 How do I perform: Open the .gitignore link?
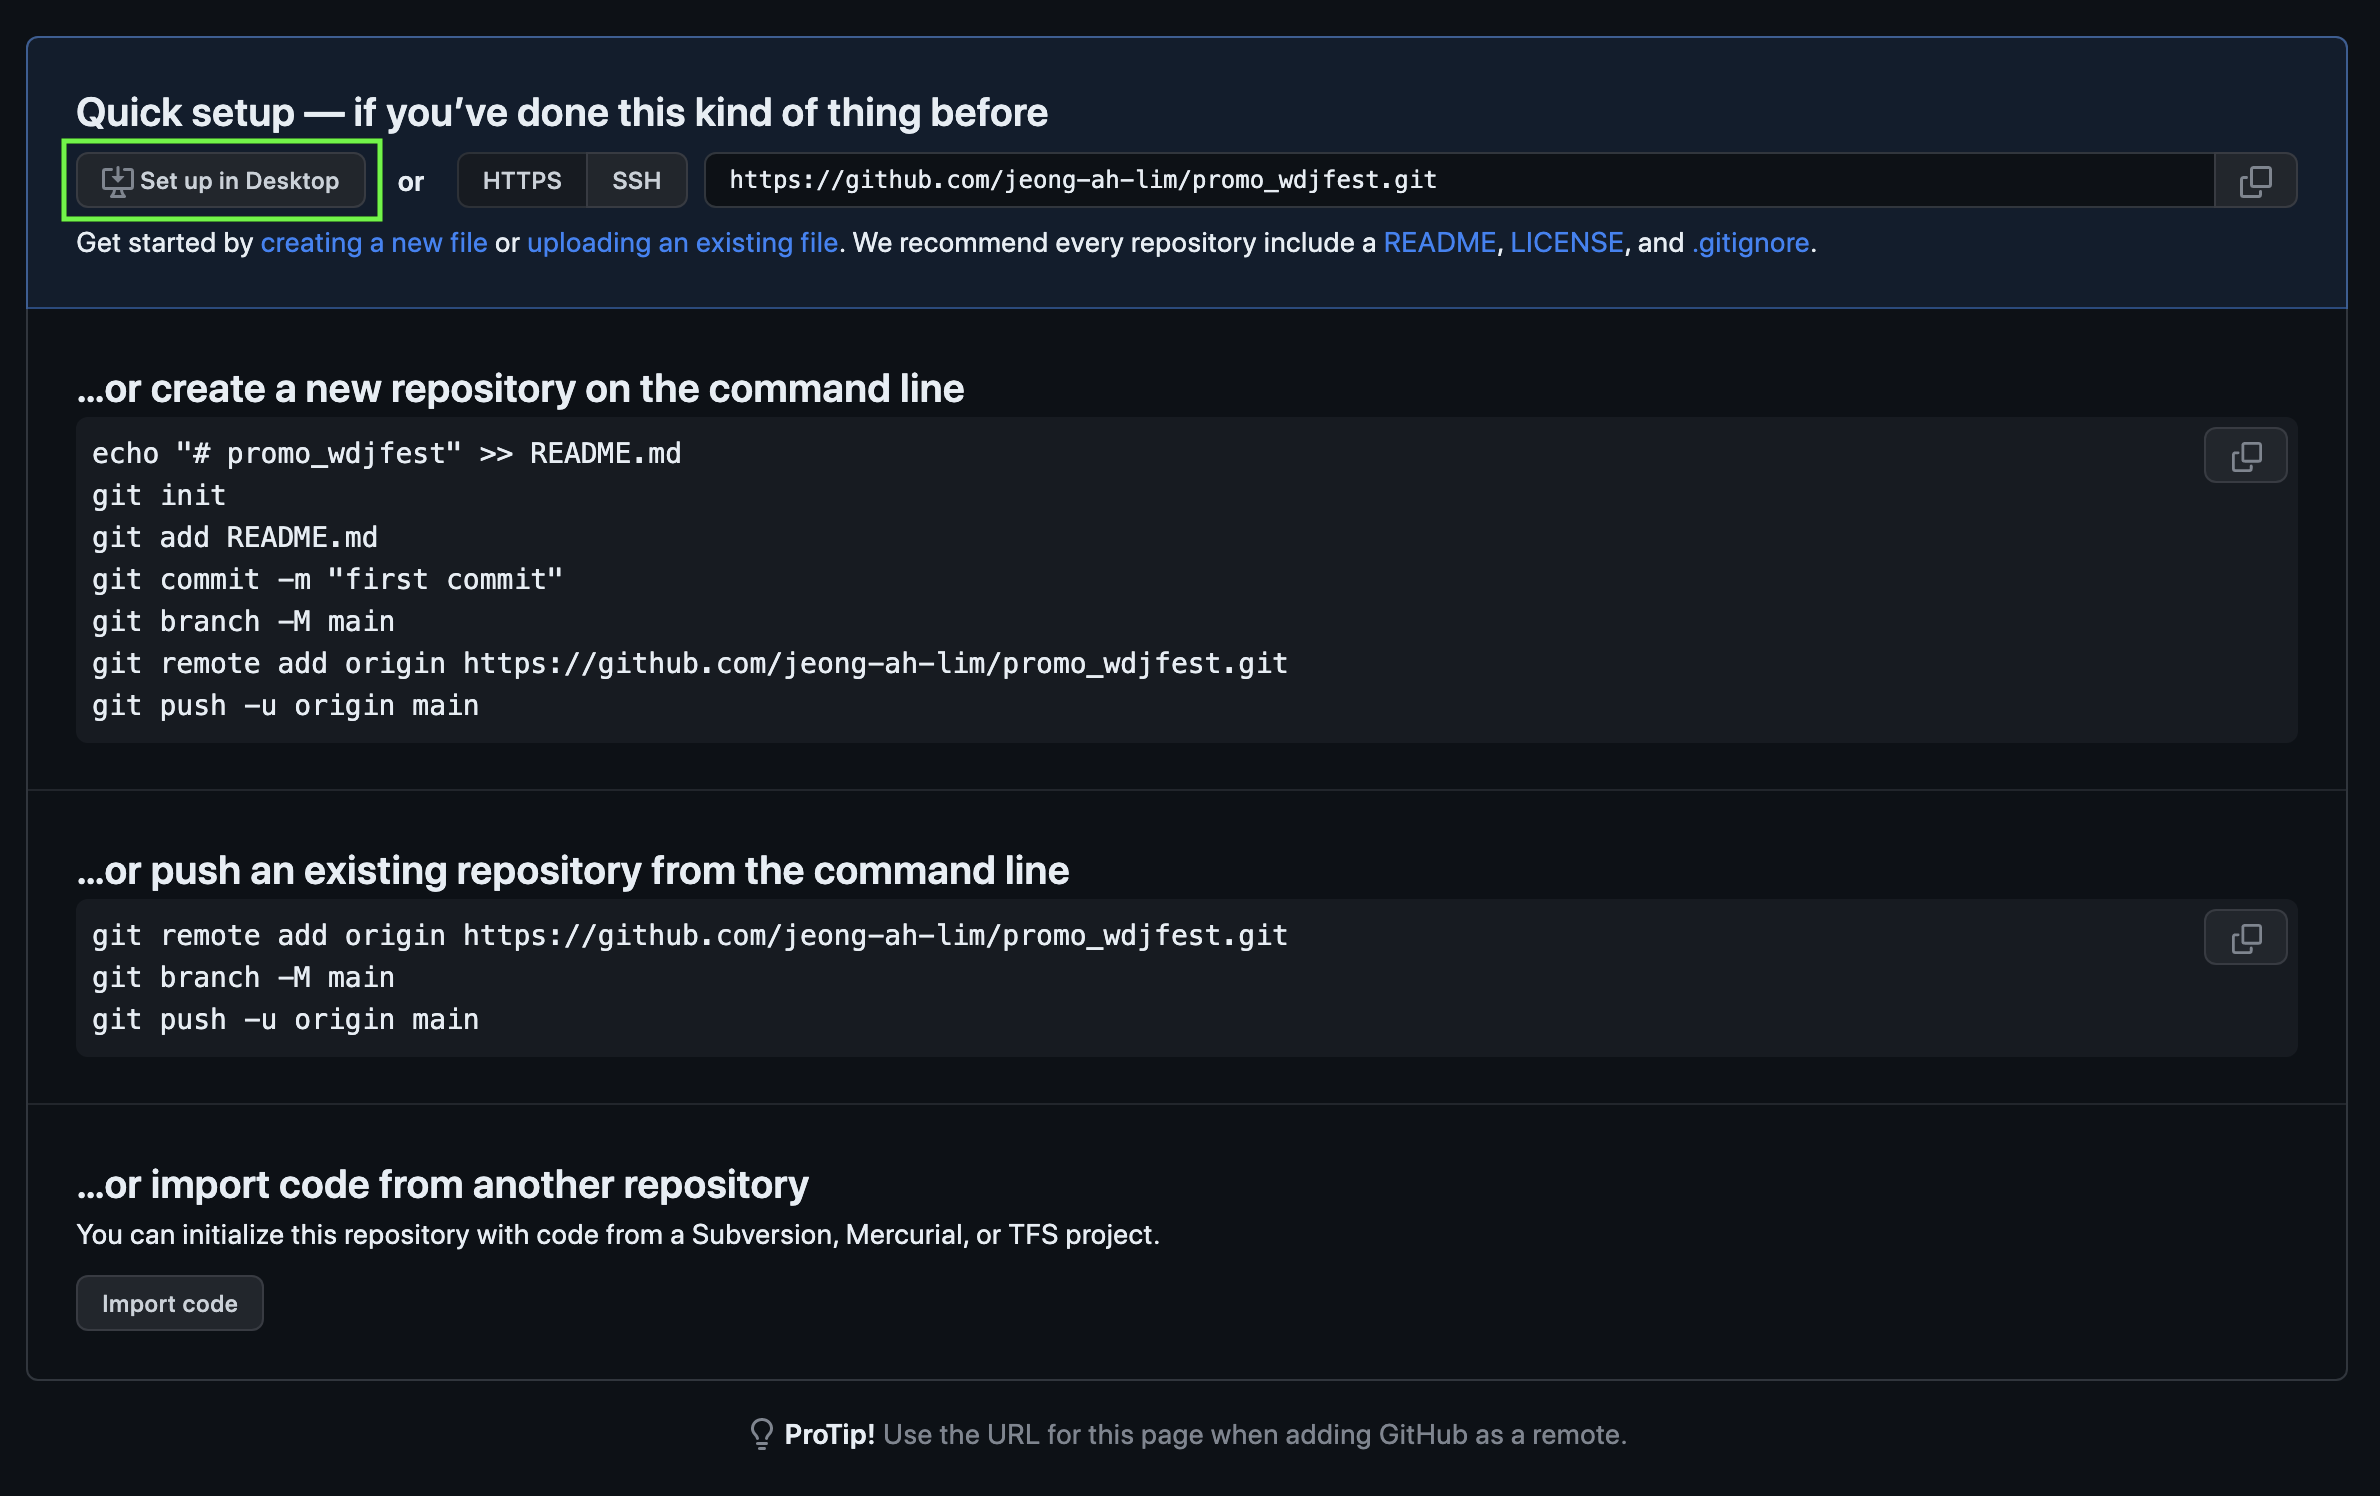click(x=1750, y=243)
